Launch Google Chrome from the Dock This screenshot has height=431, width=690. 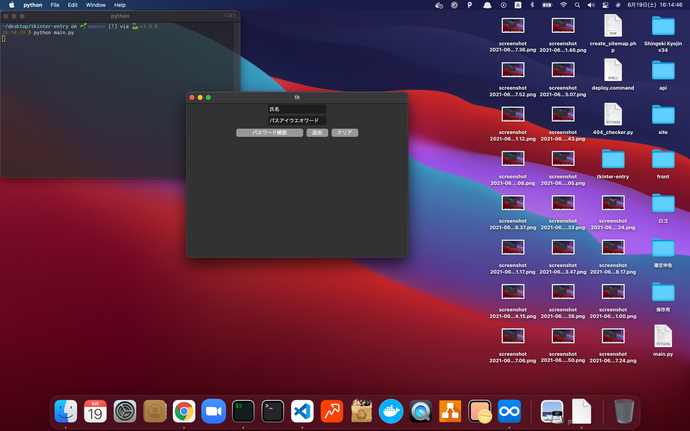tap(184, 411)
